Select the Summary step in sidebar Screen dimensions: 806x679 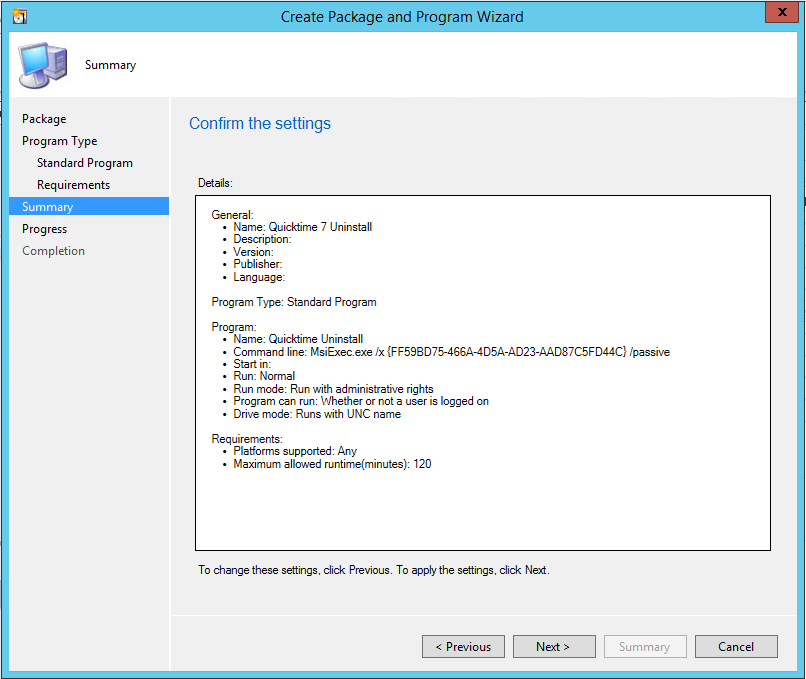click(89, 207)
